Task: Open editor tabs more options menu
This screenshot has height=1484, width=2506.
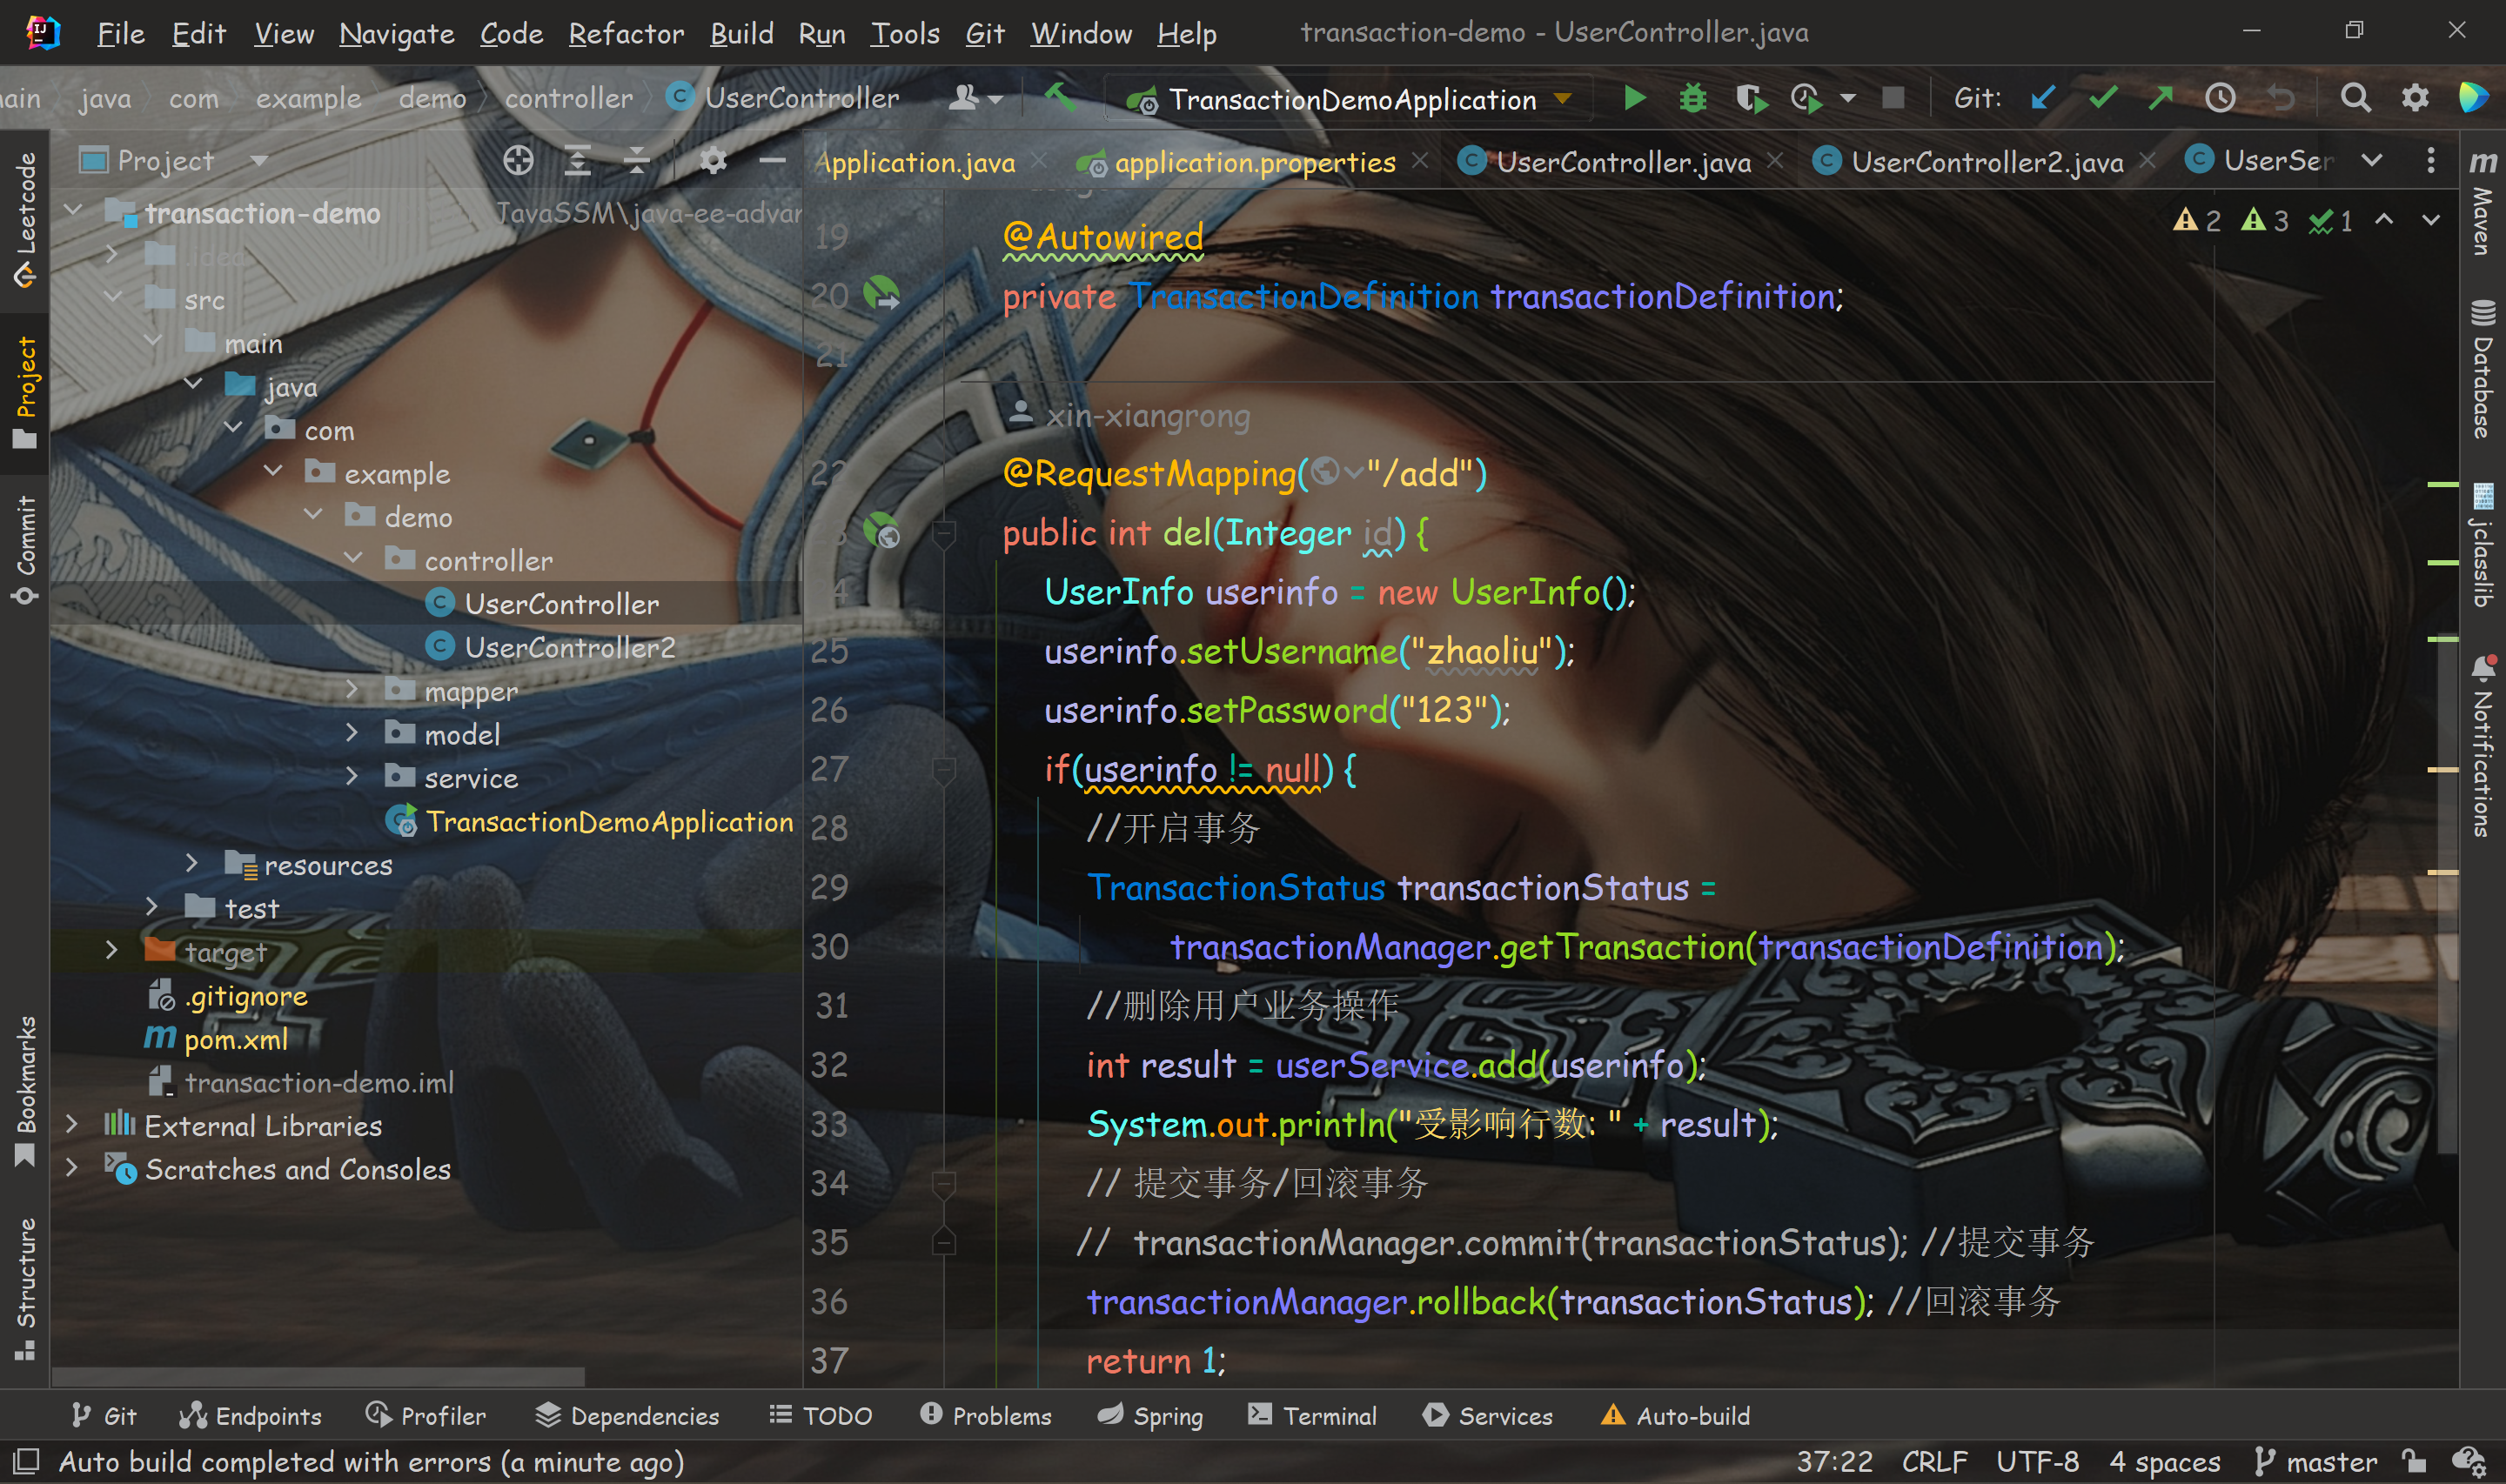Action: 2430,161
